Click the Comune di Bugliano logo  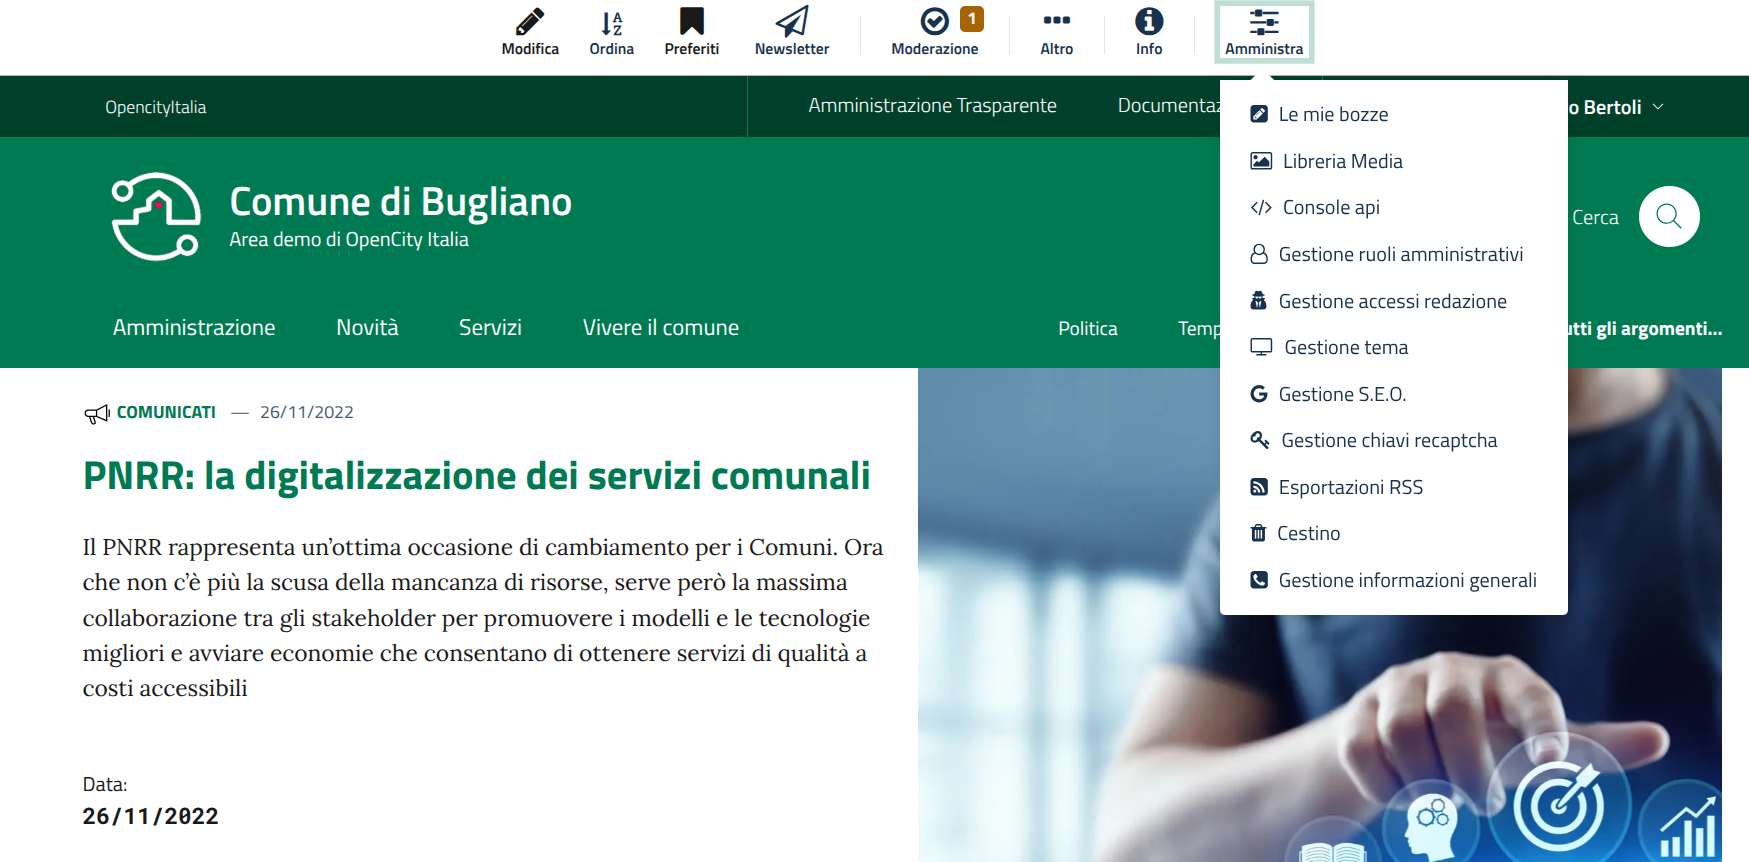point(156,216)
